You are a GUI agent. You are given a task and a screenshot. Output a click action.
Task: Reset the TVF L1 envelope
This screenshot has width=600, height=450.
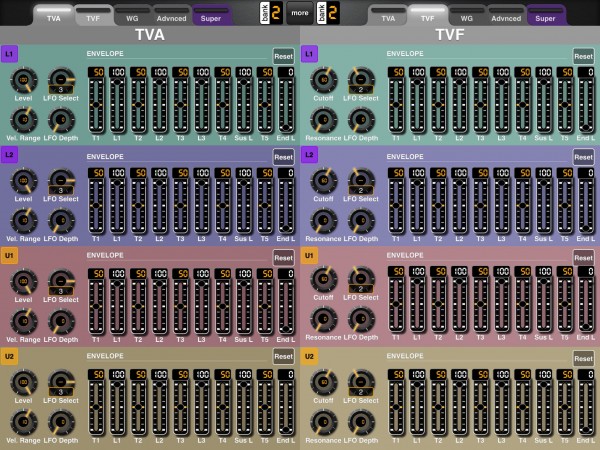(x=584, y=56)
